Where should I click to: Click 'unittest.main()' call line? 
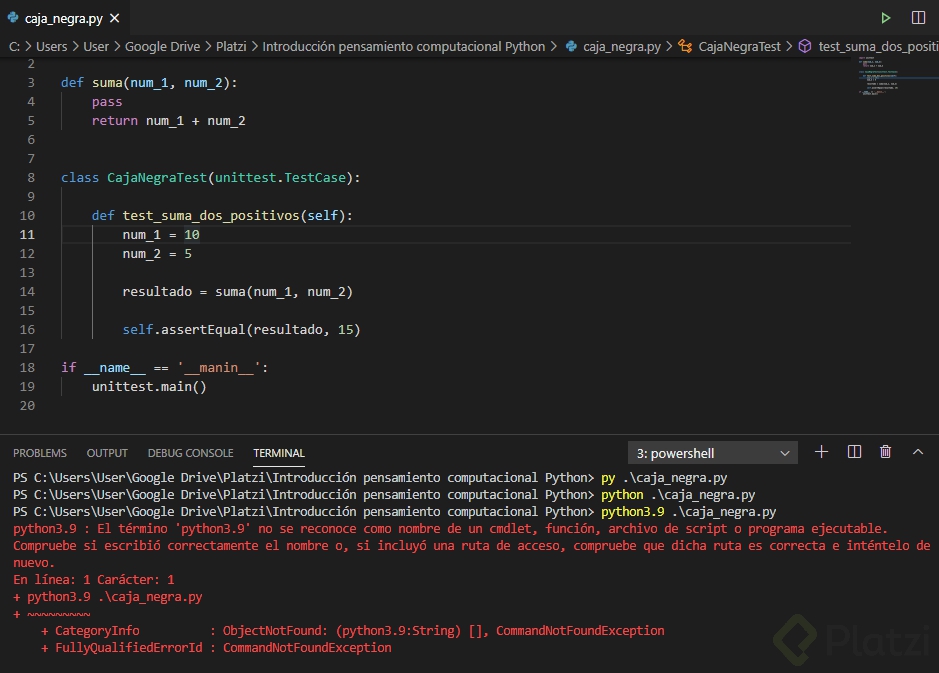click(x=149, y=387)
